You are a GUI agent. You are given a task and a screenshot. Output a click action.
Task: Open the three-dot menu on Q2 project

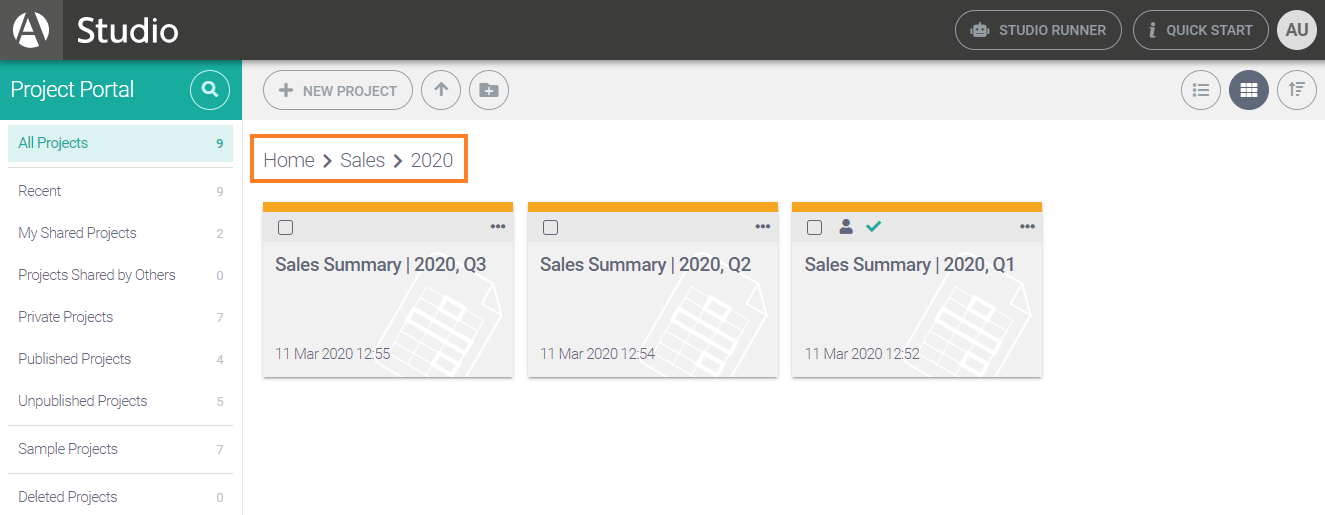[763, 227]
